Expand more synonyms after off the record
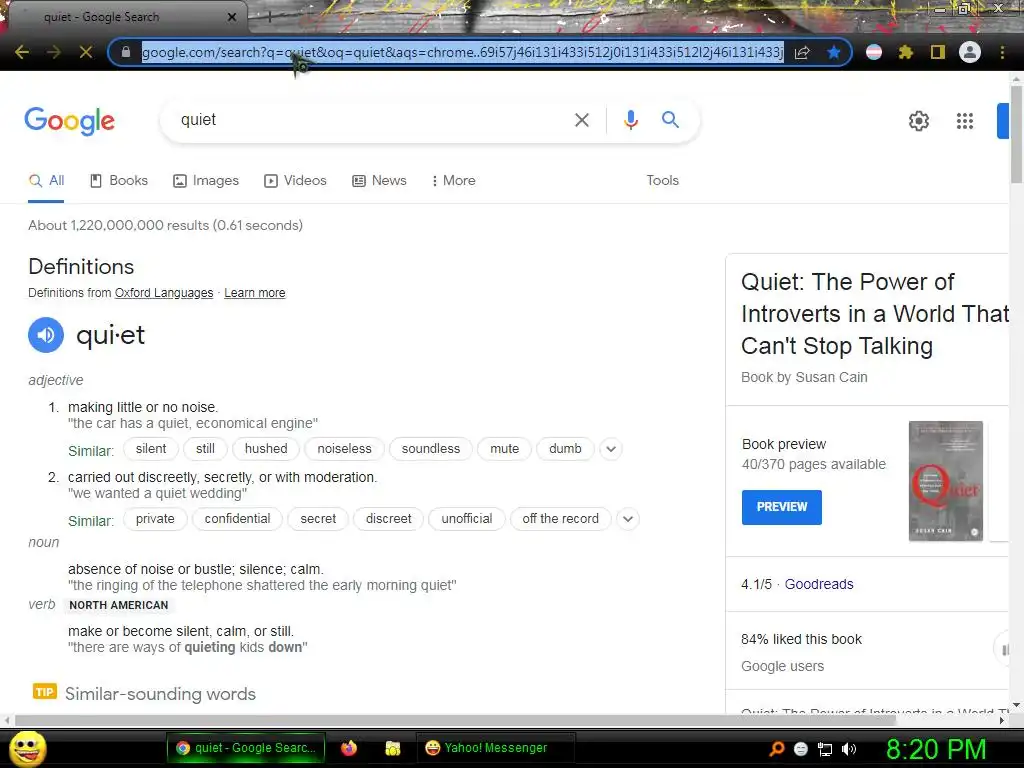Viewport: 1024px width, 768px height. 628,519
